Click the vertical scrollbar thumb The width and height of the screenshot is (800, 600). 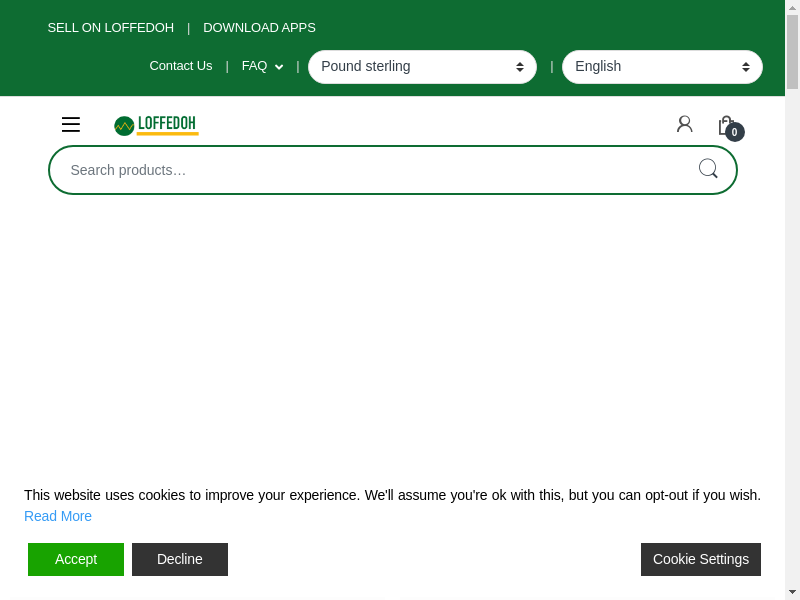click(x=792, y=52)
